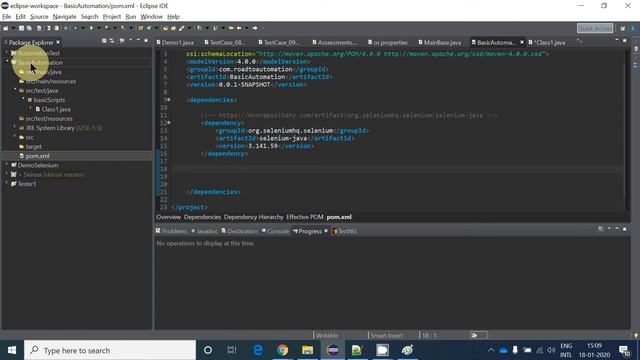Click Smart Insert in status bar
The width and height of the screenshot is (640, 360).
tap(386, 336)
